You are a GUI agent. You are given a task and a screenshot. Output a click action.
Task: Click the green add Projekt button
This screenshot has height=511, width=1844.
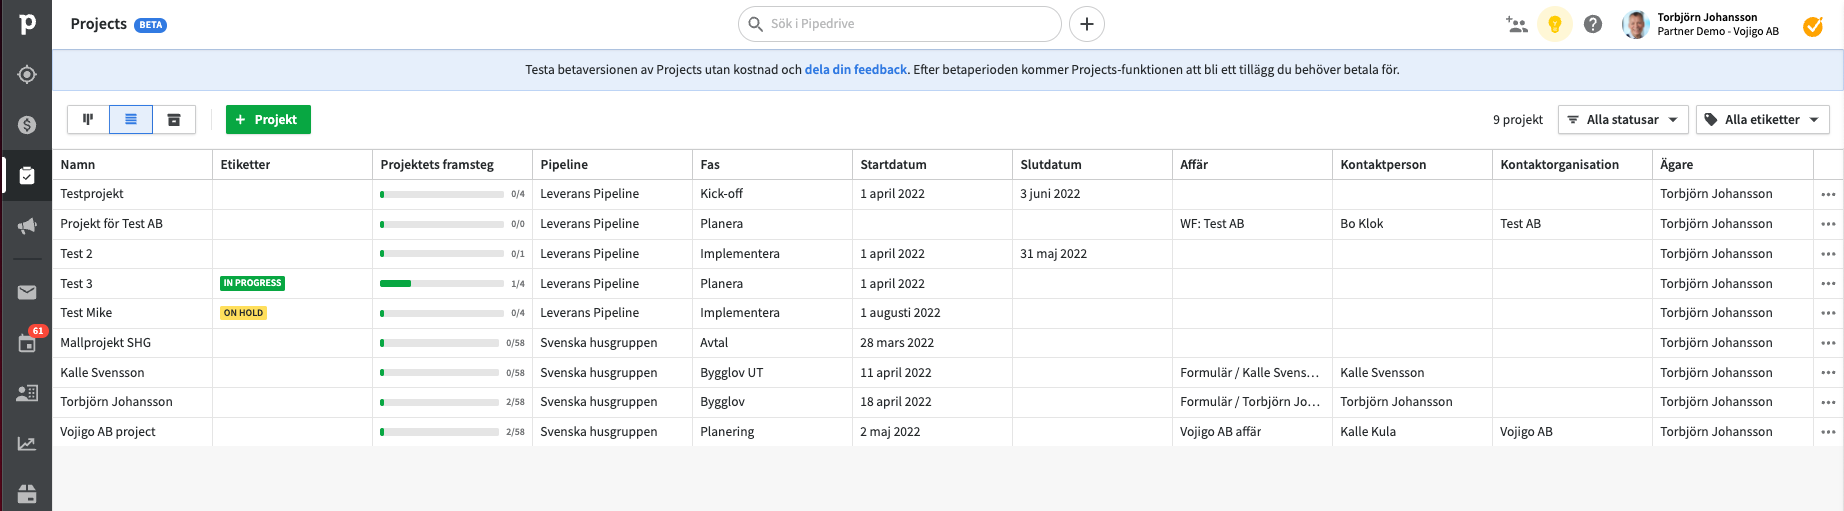(268, 120)
